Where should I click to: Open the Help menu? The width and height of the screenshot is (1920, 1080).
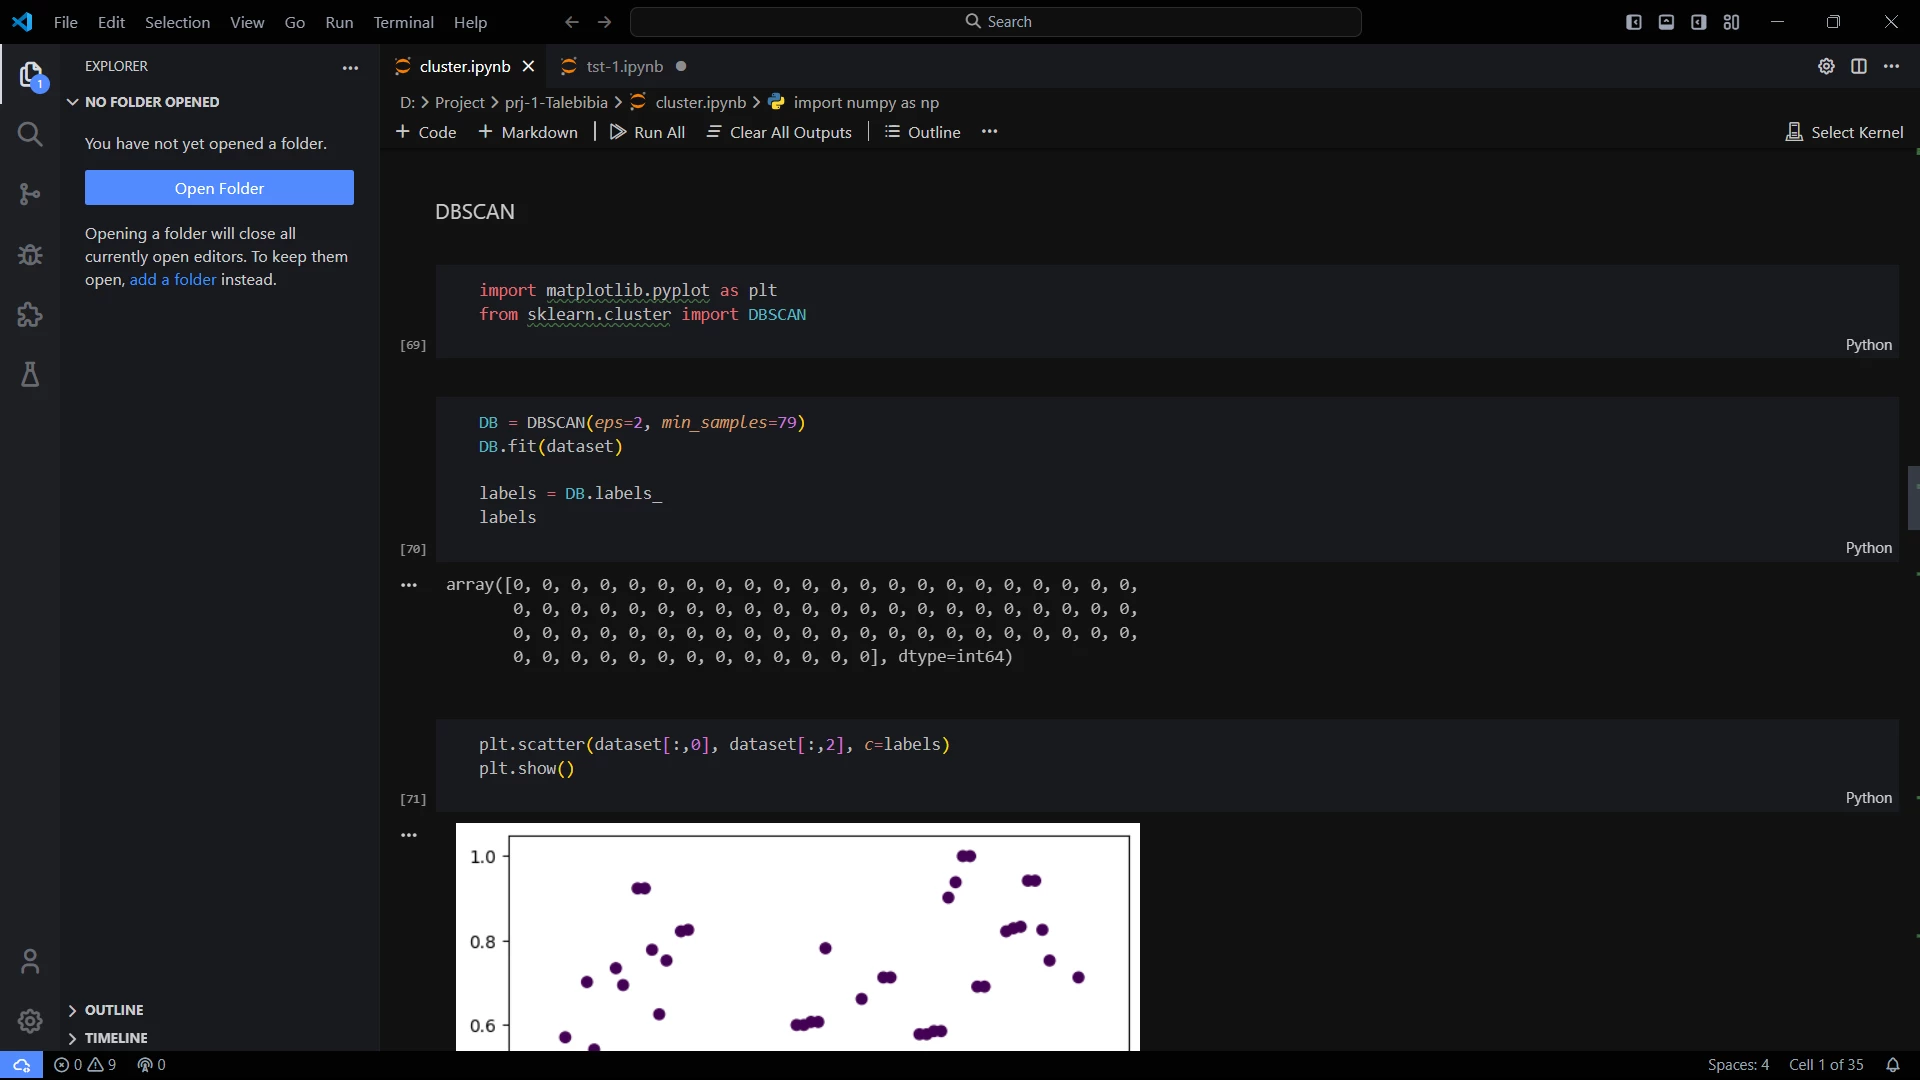tap(470, 22)
